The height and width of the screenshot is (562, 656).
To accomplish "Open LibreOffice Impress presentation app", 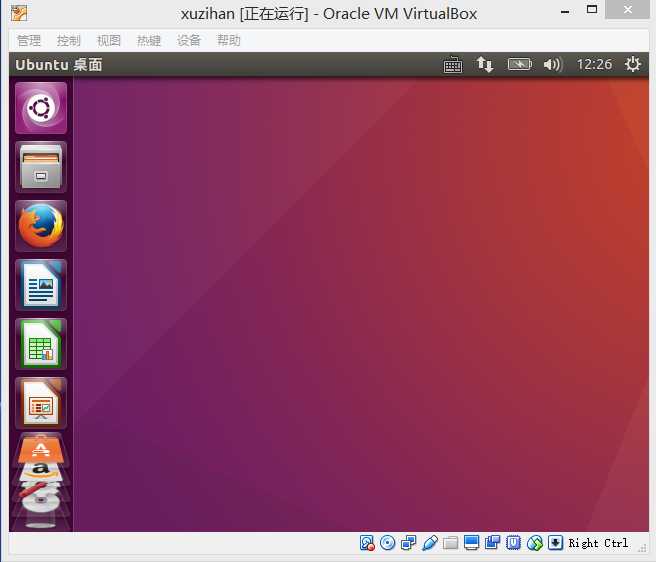I will click(x=41, y=403).
